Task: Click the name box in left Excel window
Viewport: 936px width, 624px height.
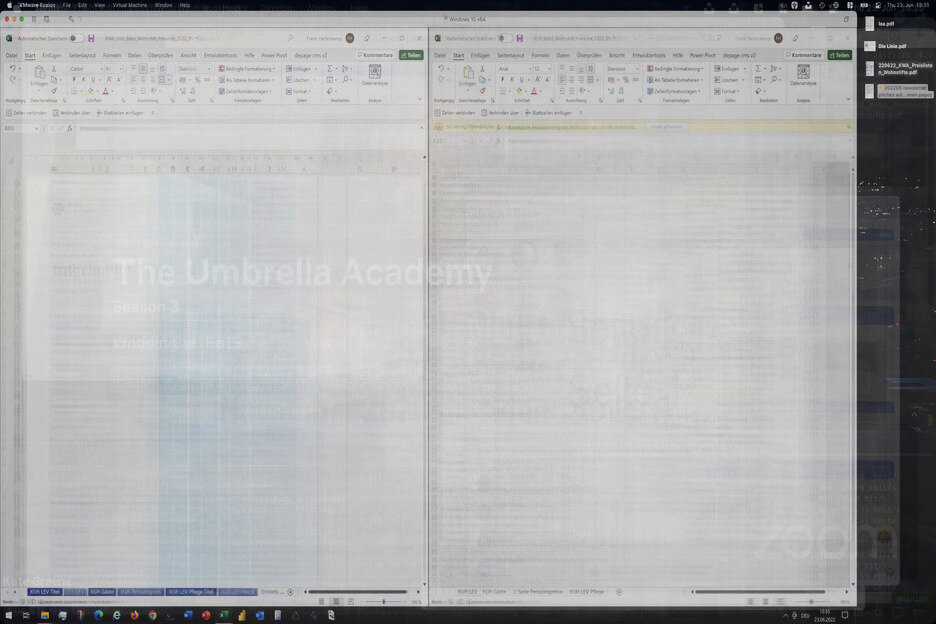Action: (x=20, y=128)
